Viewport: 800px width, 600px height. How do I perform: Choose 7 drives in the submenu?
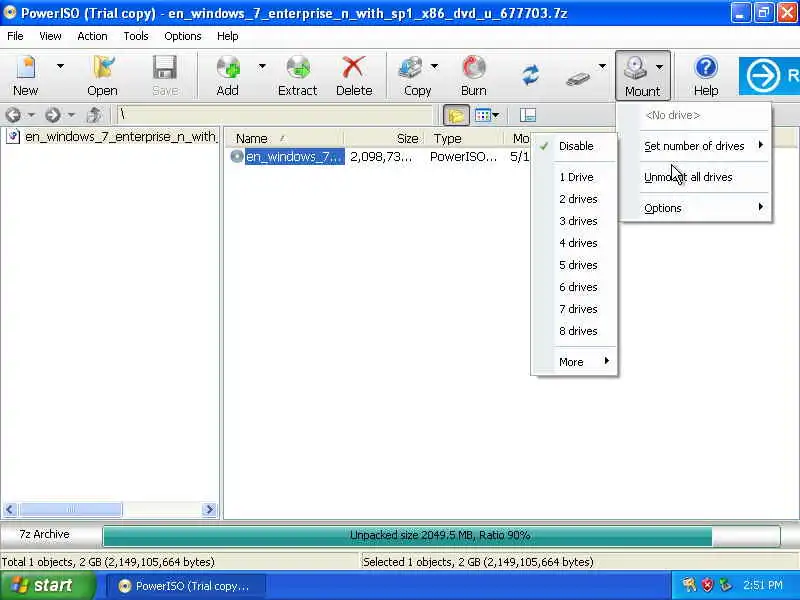tap(574, 309)
